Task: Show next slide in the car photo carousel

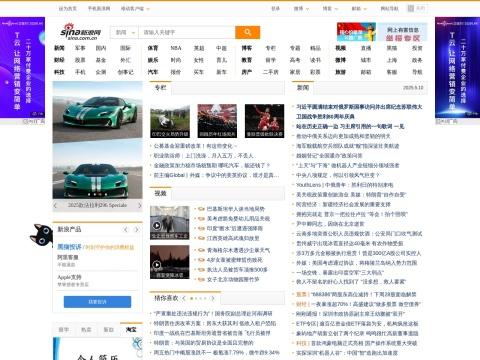Action: [x=140, y=205]
